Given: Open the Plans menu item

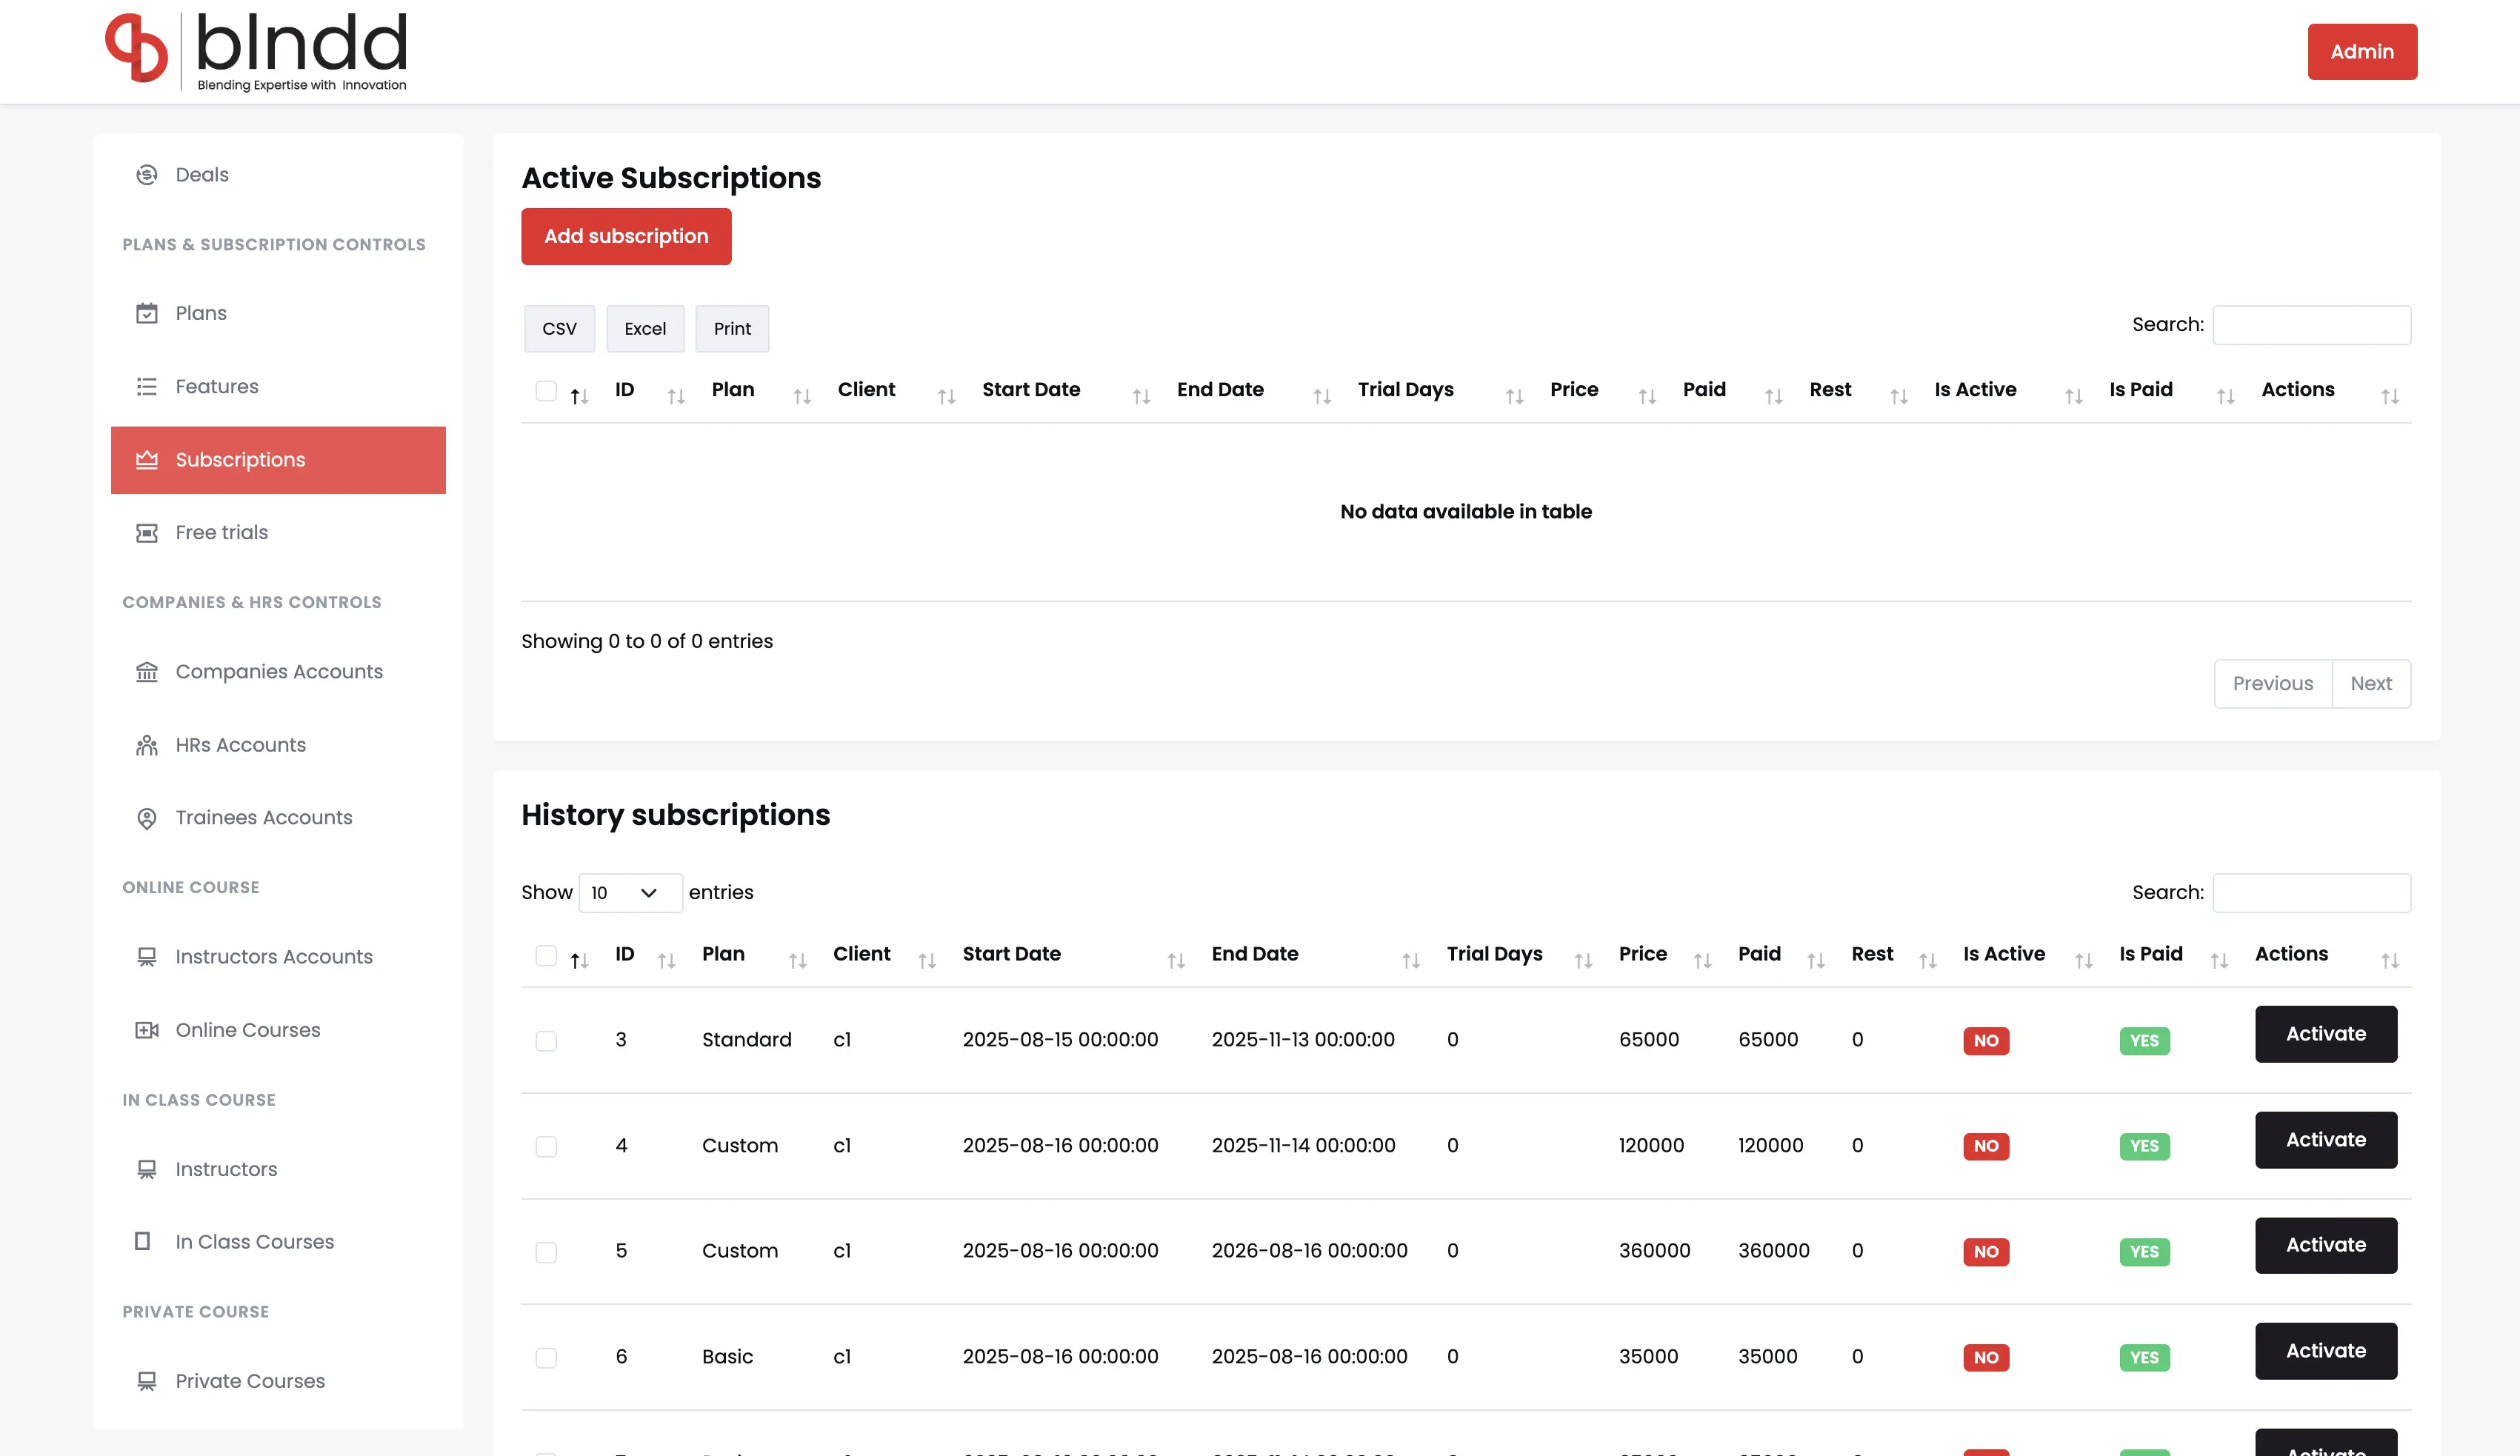Looking at the screenshot, I should [x=278, y=313].
